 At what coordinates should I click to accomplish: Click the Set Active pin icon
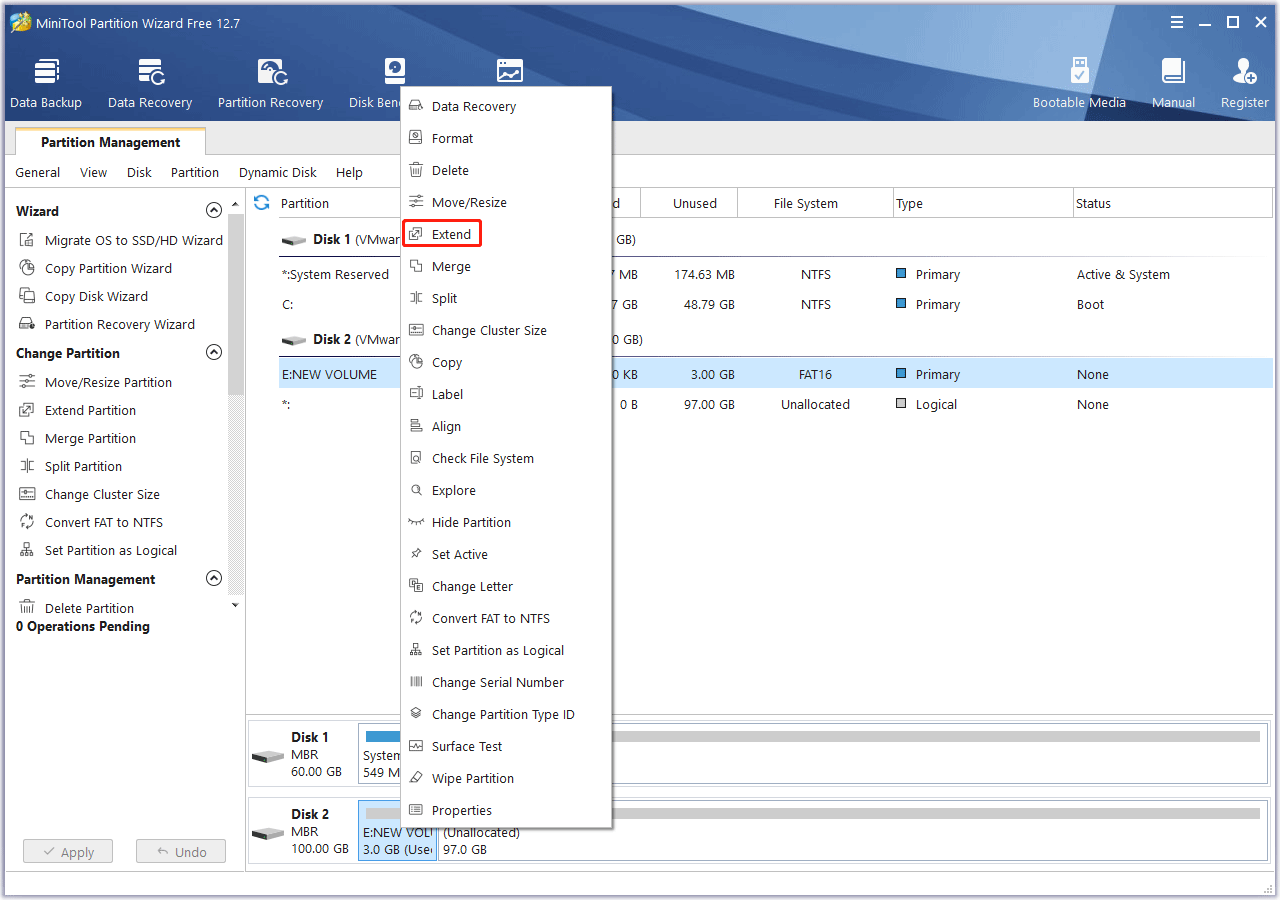[x=416, y=554]
